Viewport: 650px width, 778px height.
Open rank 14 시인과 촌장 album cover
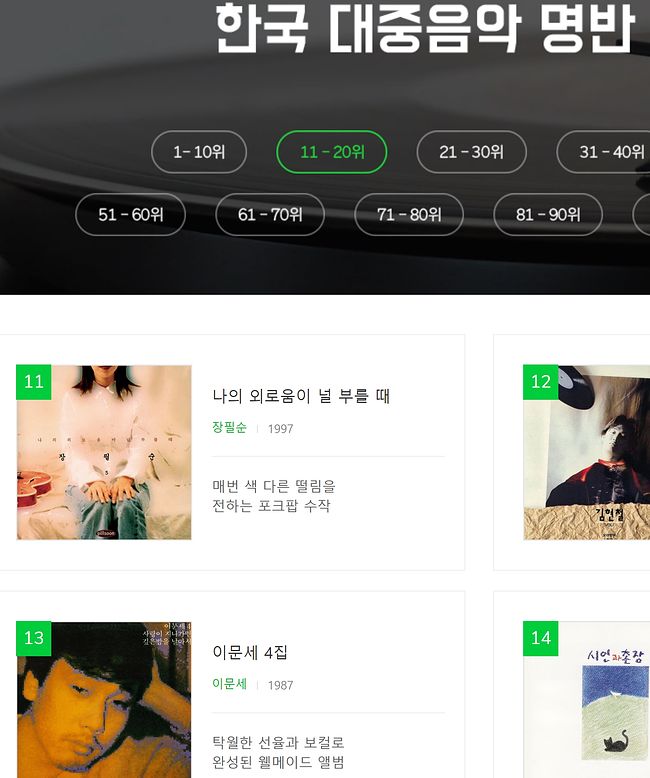click(586, 700)
